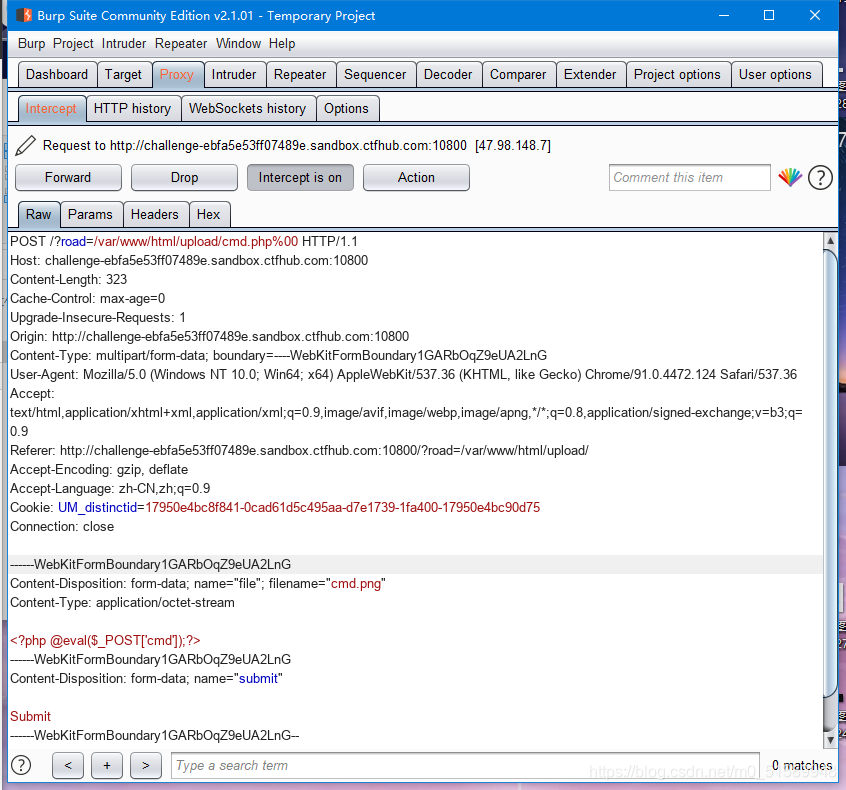Image resolution: width=846 pixels, height=790 pixels.
Task: Go to next search match with > button
Action: pos(146,765)
